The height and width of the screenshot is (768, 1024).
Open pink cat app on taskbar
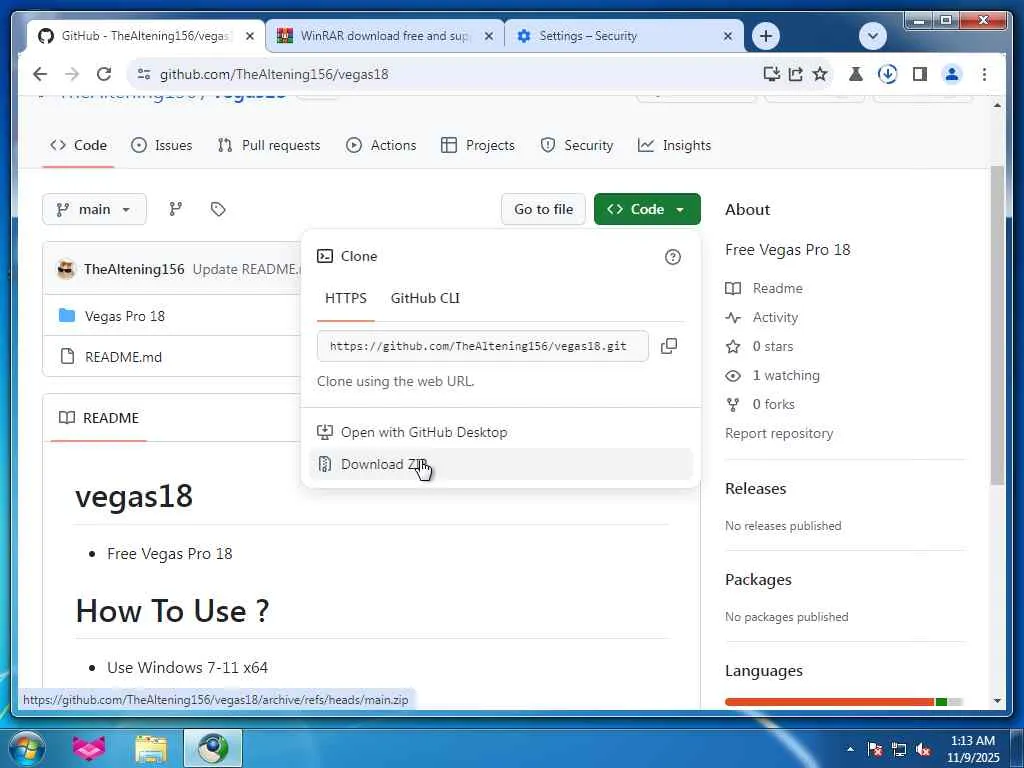tap(88, 748)
